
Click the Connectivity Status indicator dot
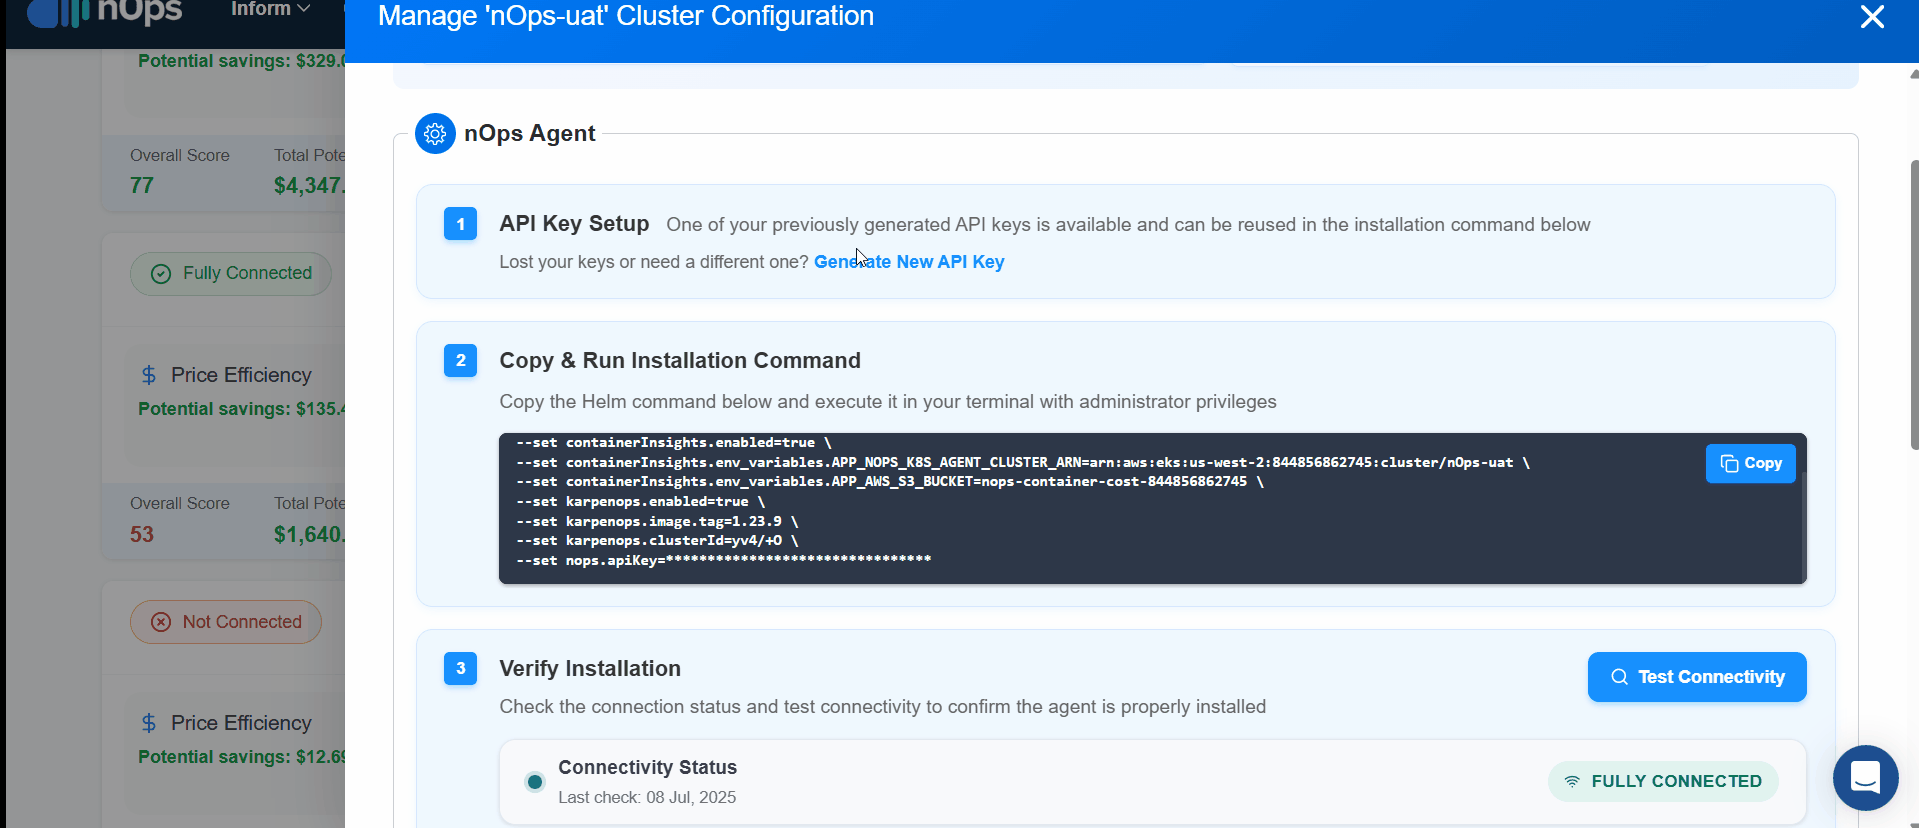535,781
